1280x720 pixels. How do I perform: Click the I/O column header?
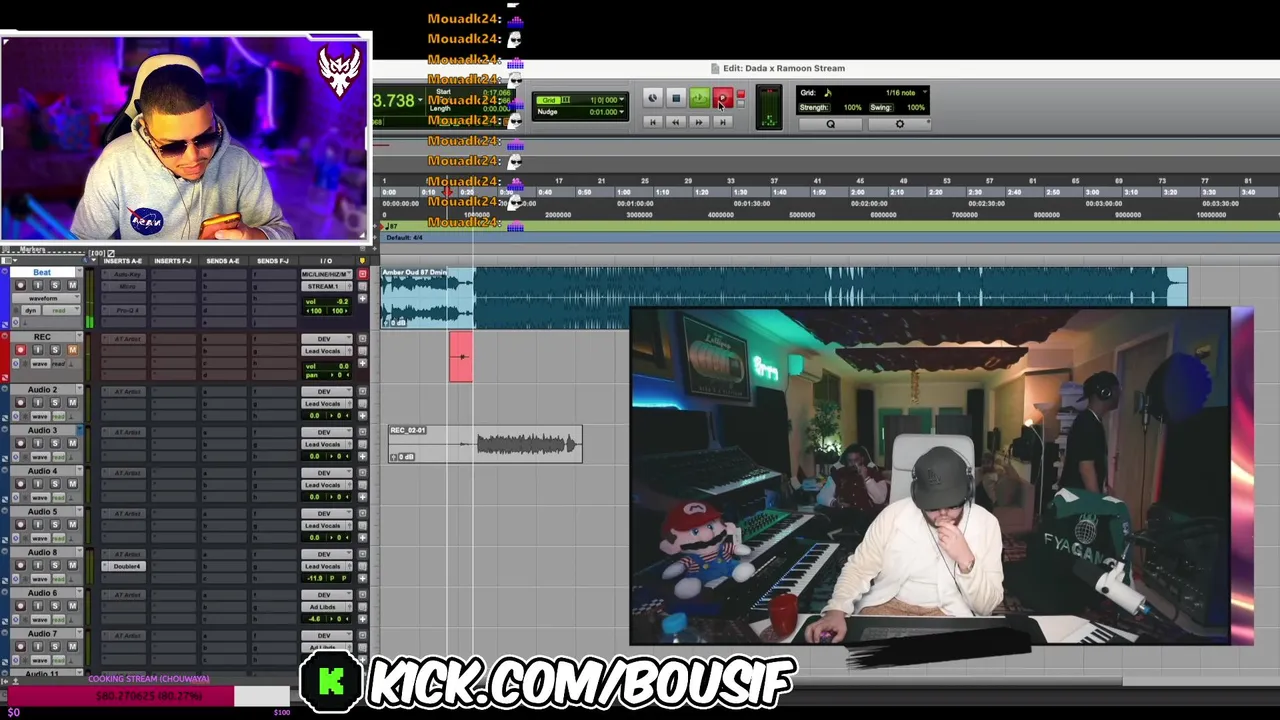(x=326, y=261)
